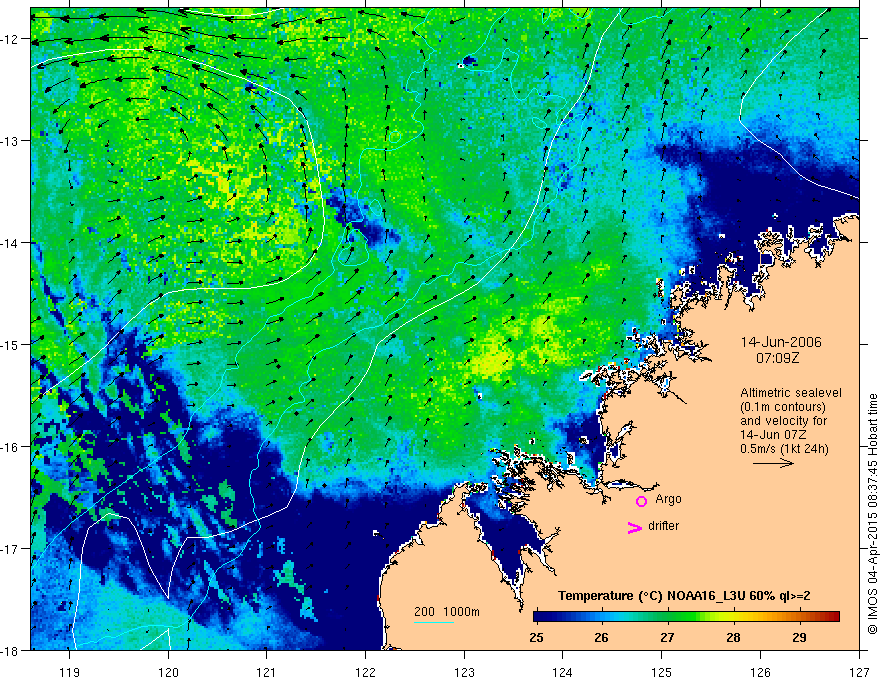Click the longitude axis label 125
This screenshot has width=880, height=680.
coord(661,672)
